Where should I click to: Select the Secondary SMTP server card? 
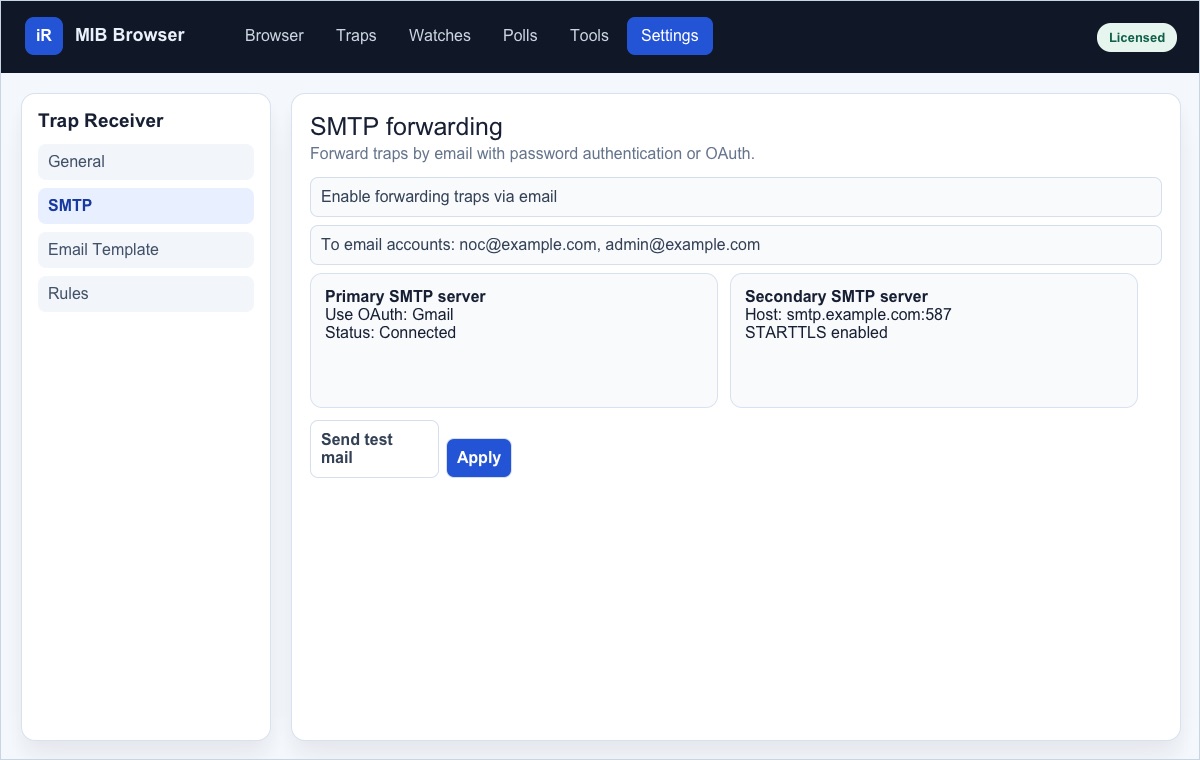point(934,340)
